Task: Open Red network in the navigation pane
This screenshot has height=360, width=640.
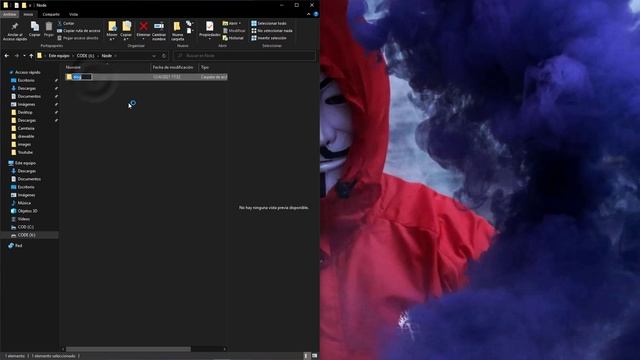Action: pyautogui.click(x=18, y=246)
